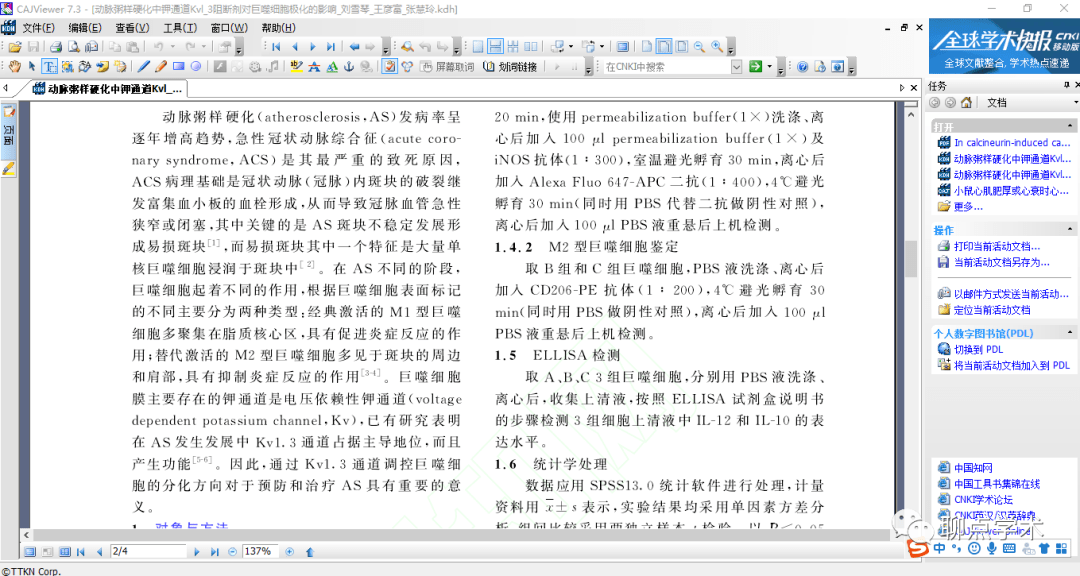The width and height of the screenshot is (1080, 576).
Task: Click the blue Back navigation arrow
Action: (x=354, y=47)
